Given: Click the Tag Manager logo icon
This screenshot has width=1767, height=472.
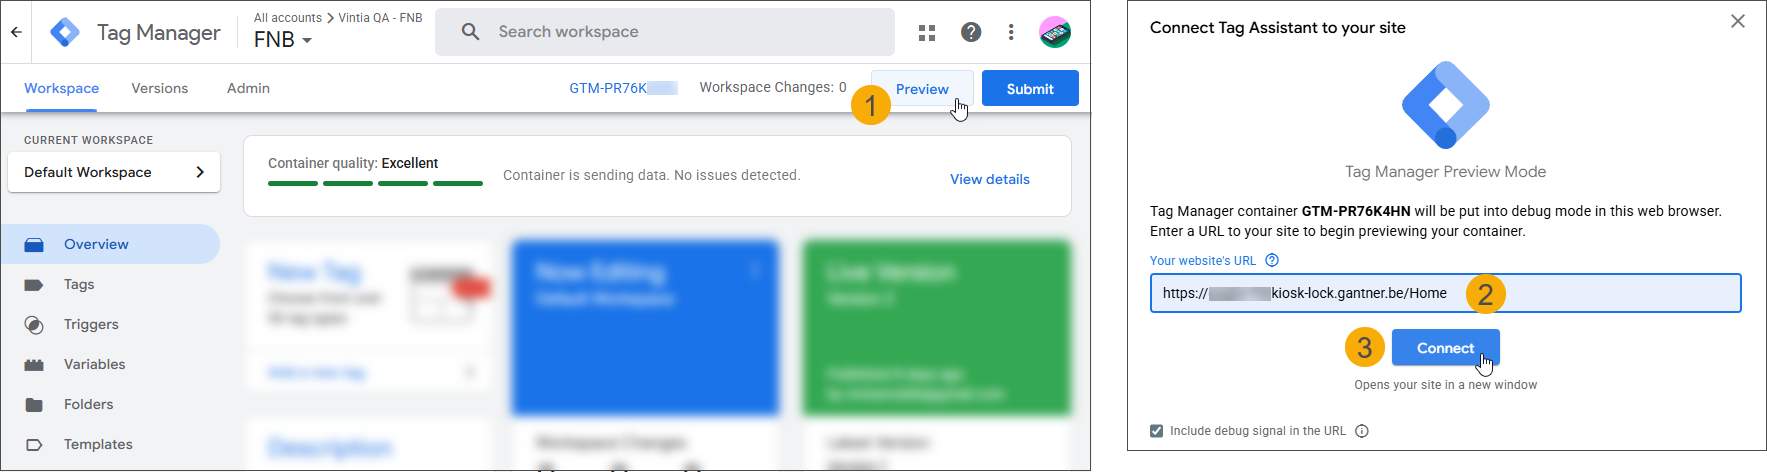Looking at the screenshot, I should pos(65,32).
